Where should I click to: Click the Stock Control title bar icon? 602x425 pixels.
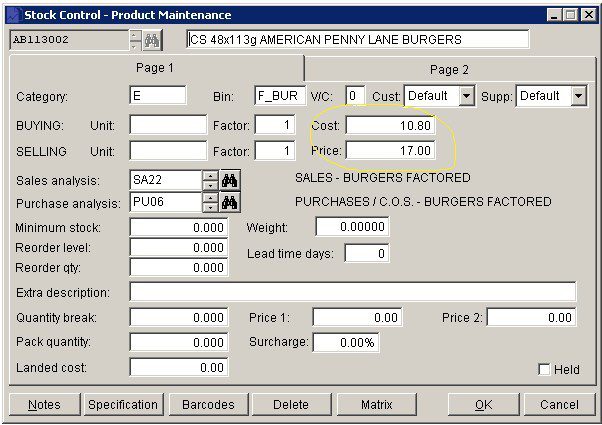tap(14, 15)
